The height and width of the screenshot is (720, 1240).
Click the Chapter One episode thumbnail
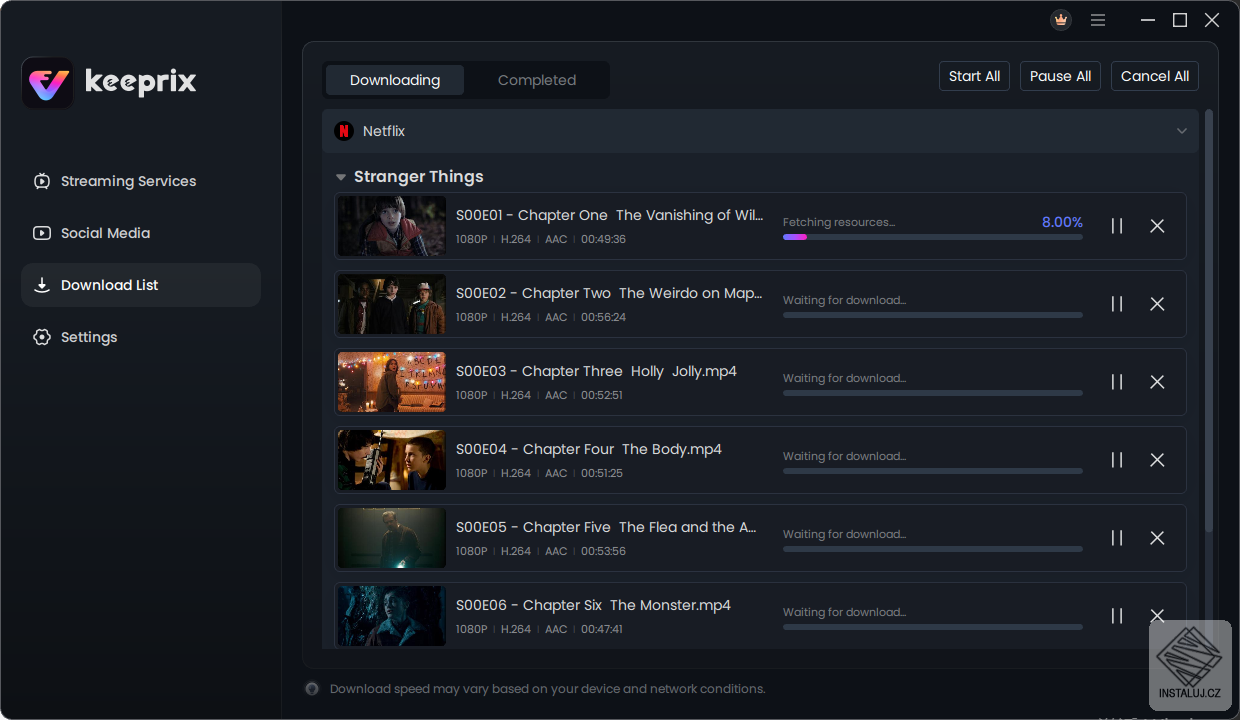(x=392, y=226)
